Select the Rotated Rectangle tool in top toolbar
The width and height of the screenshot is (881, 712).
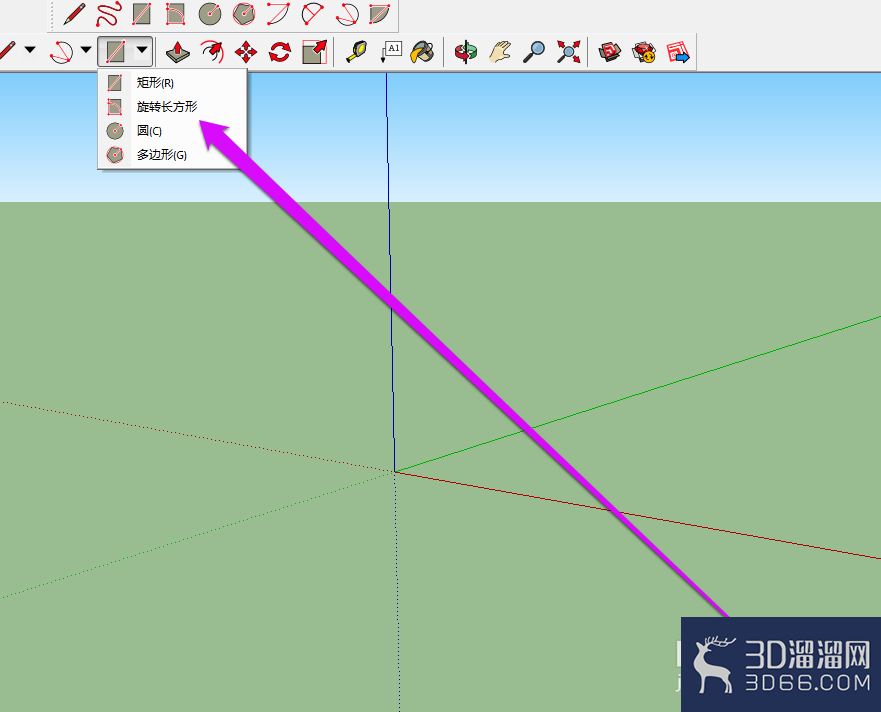click(175, 14)
